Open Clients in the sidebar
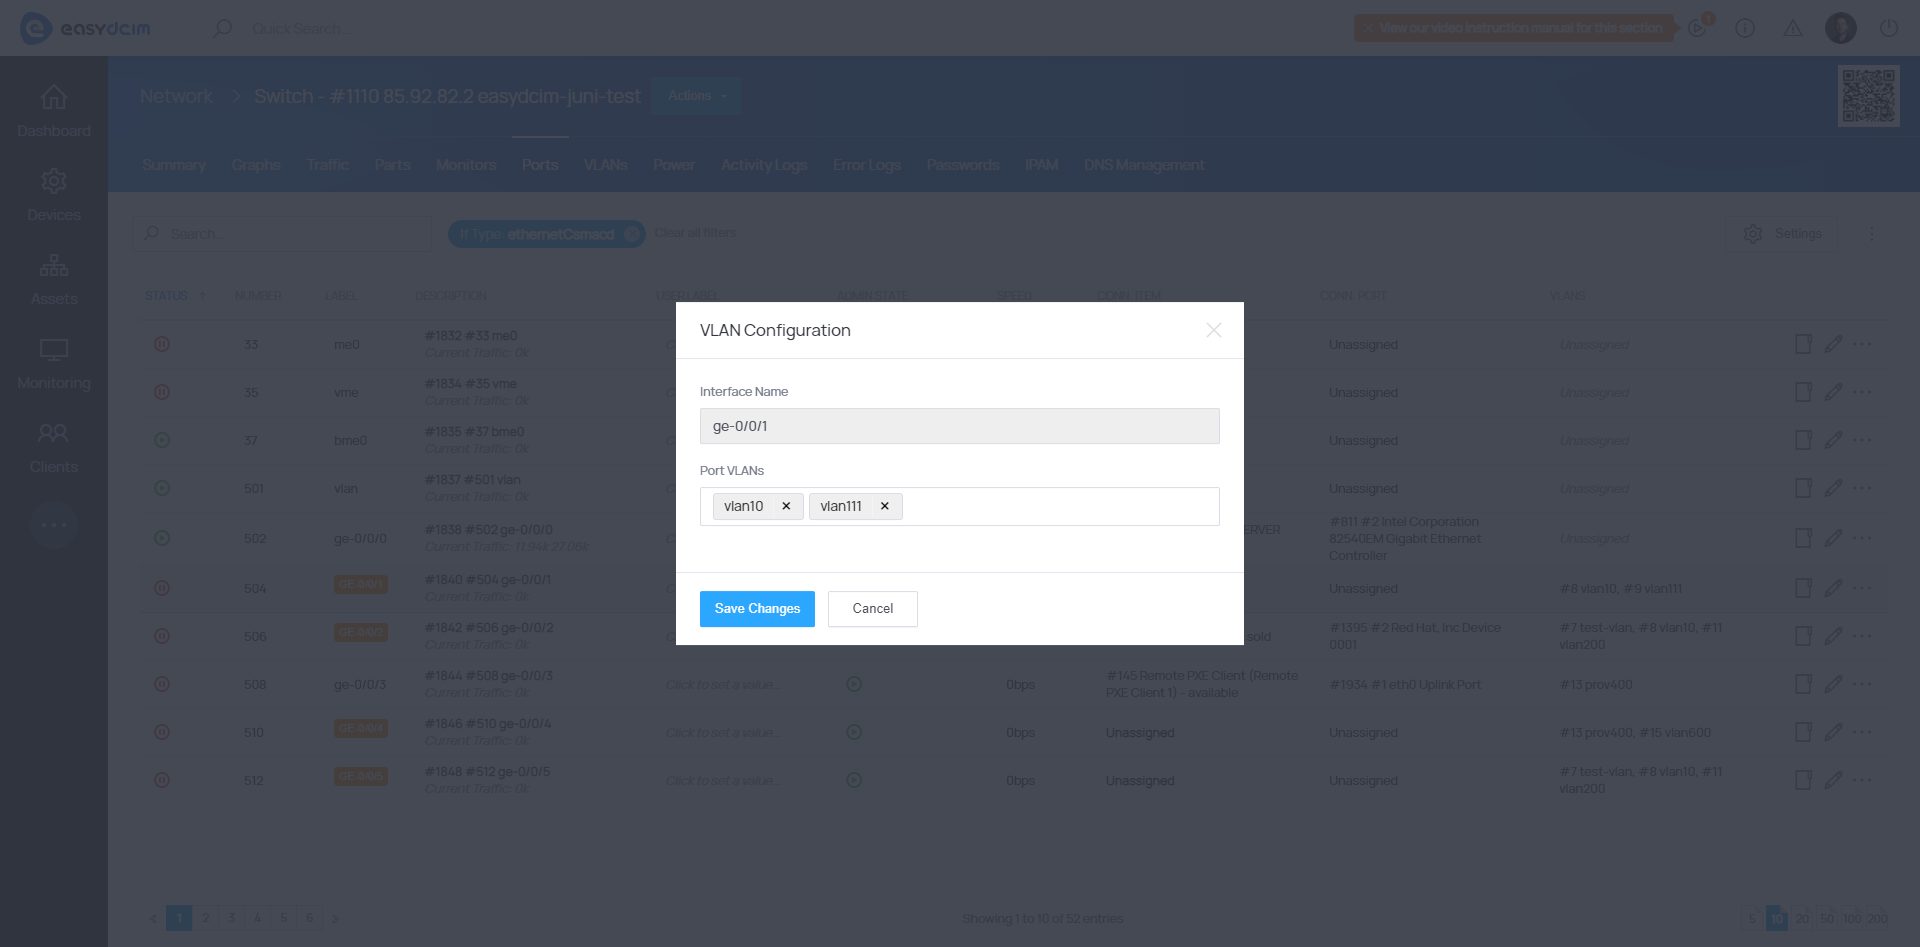The height and width of the screenshot is (947, 1920). pyautogui.click(x=54, y=447)
